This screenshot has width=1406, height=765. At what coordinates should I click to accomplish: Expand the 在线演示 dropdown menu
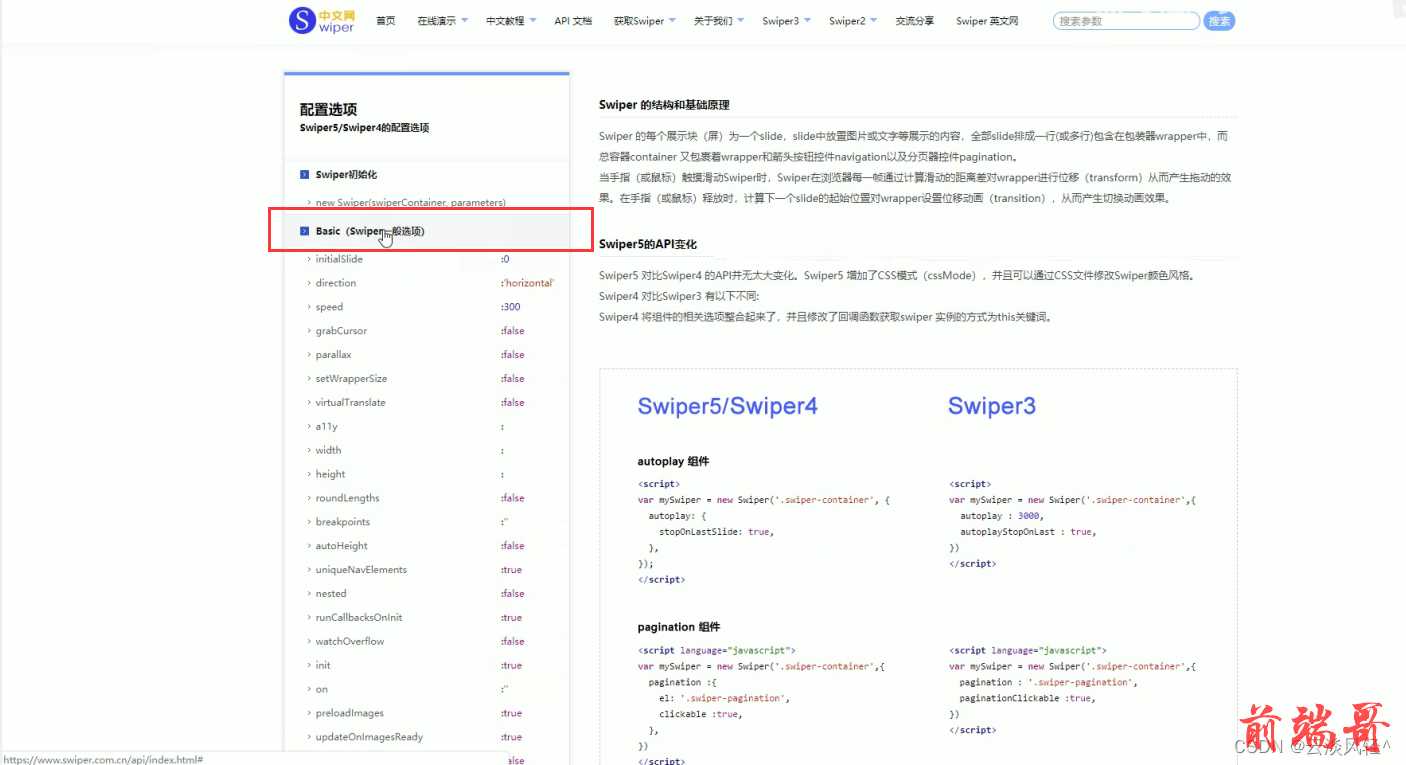442,21
